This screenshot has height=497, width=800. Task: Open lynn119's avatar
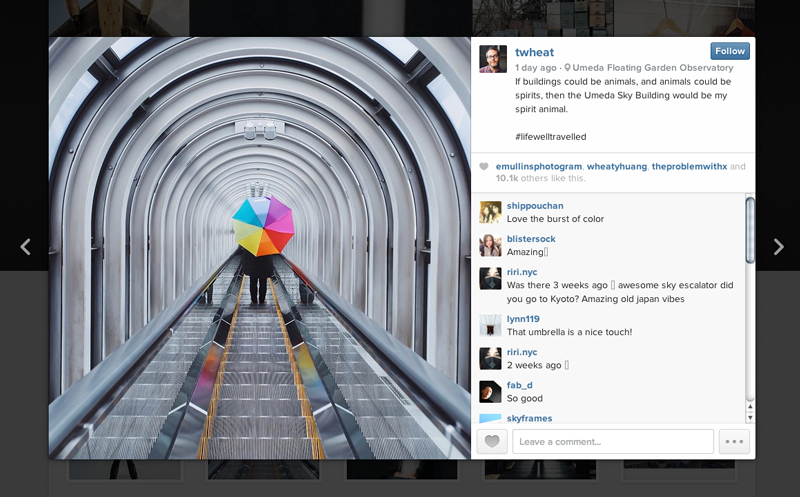pyautogui.click(x=490, y=325)
